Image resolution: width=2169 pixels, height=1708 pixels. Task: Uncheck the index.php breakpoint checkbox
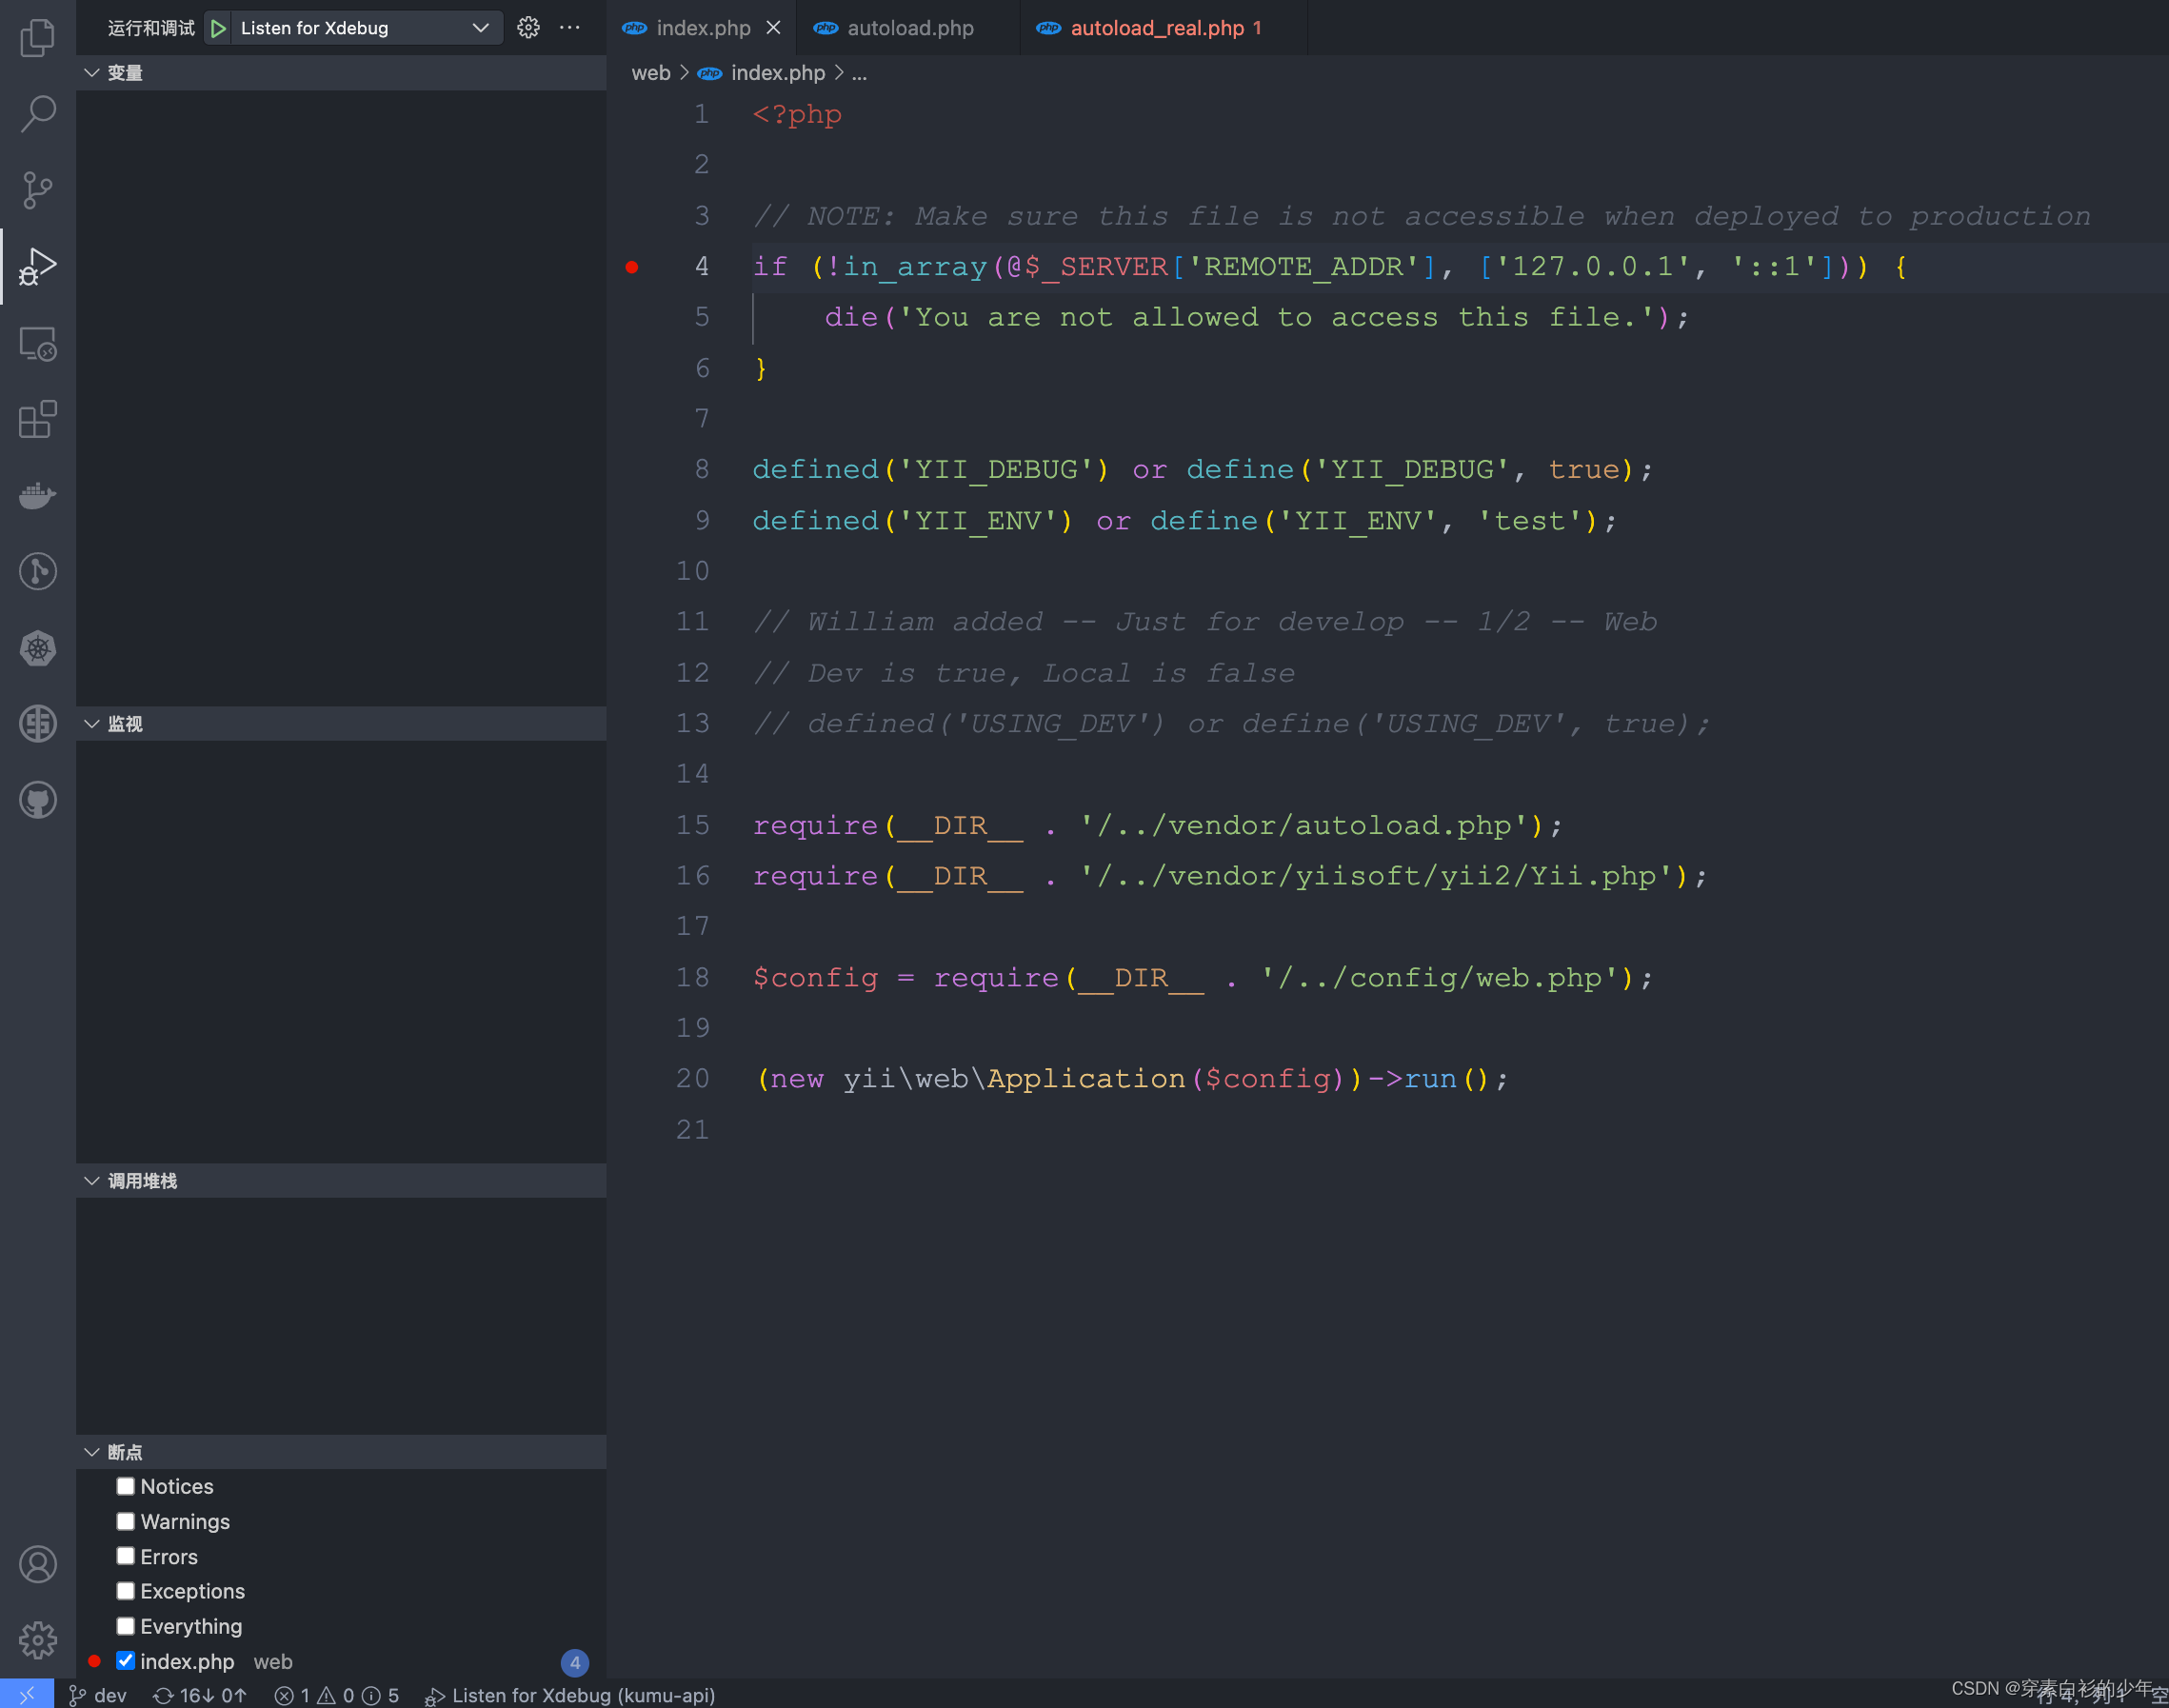pos(125,1660)
